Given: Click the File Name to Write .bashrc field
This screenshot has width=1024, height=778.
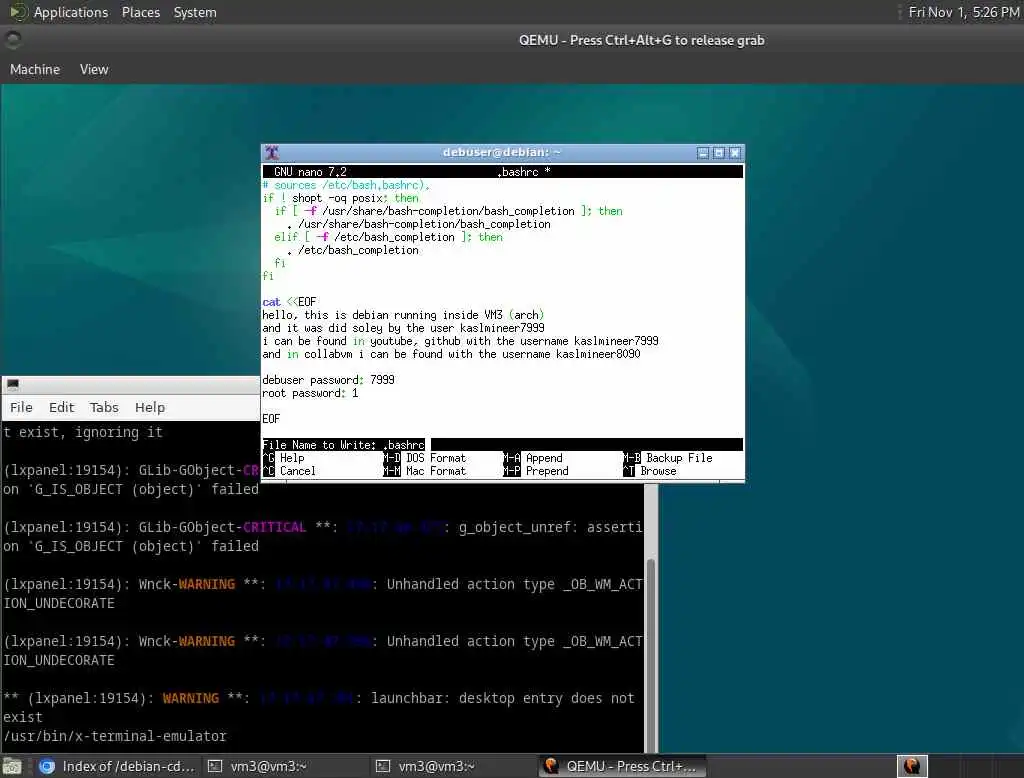Looking at the screenshot, I should click(502, 445).
